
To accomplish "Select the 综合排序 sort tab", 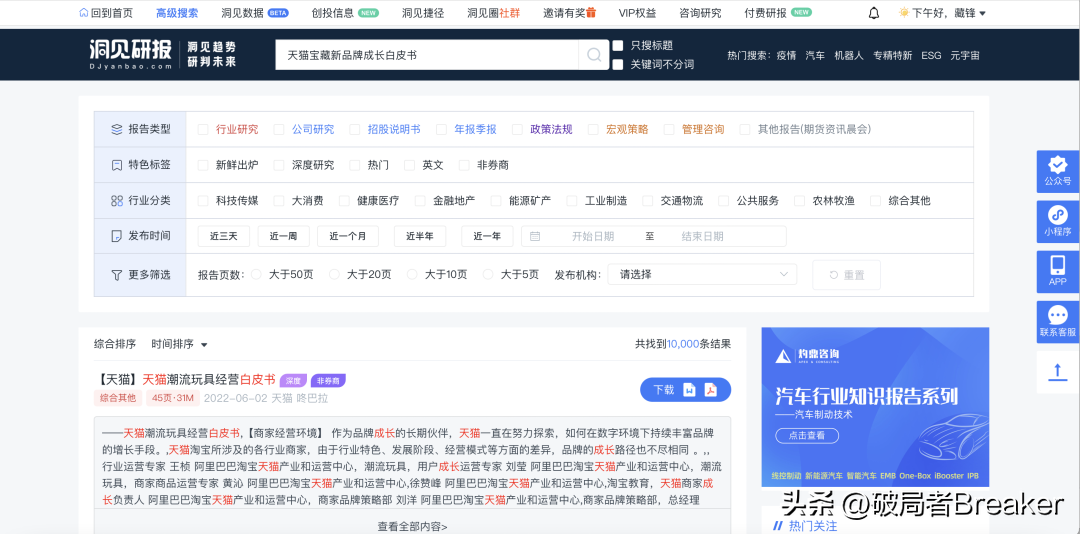I will pyautogui.click(x=115, y=344).
